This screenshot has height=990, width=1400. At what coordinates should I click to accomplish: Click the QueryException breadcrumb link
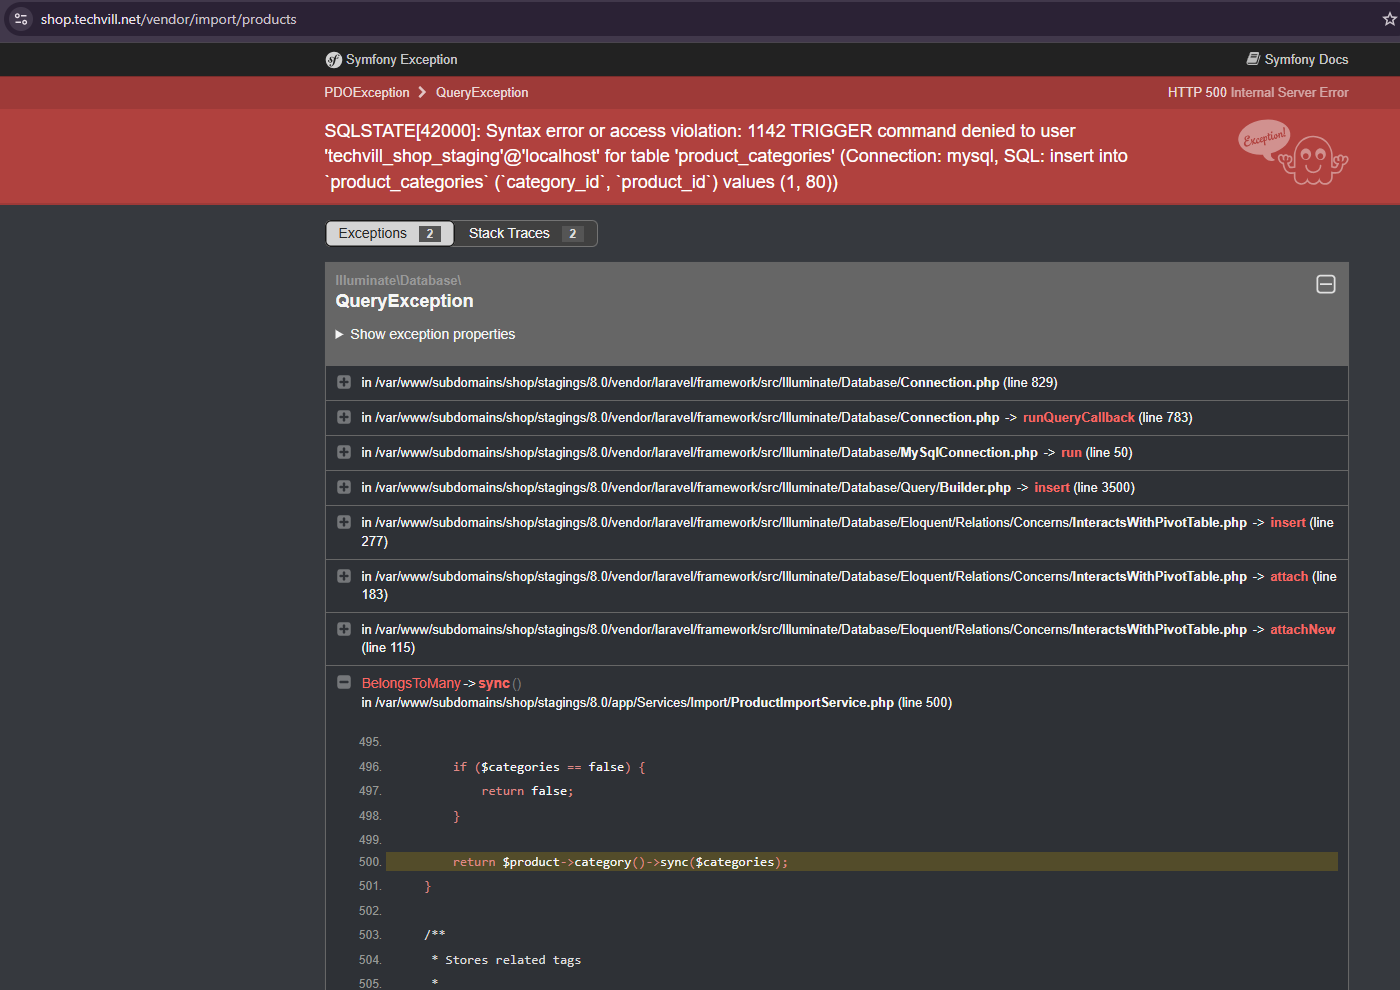pyautogui.click(x=482, y=93)
